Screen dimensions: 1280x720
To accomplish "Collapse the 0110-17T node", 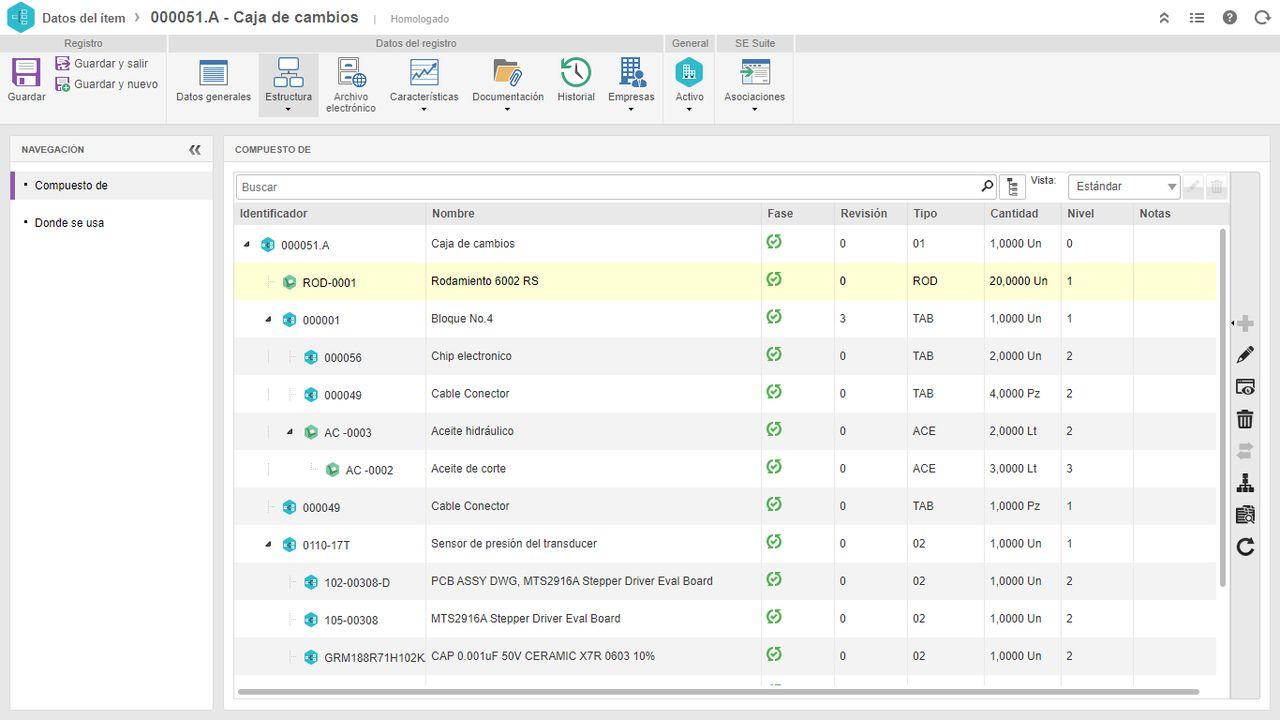I will [x=268, y=544].
